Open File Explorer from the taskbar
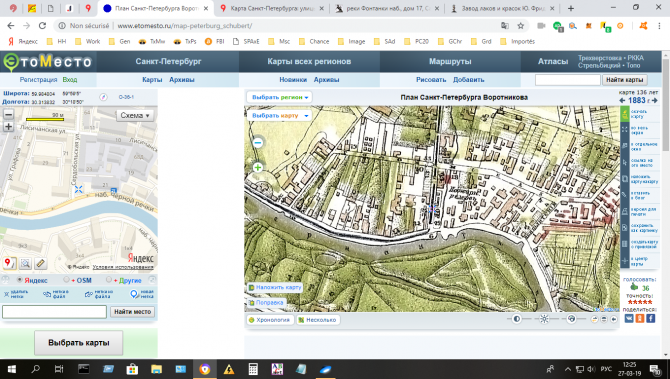The width and height of the screenshot is (670, 379). pyautogui.click(x=156, y=369)
